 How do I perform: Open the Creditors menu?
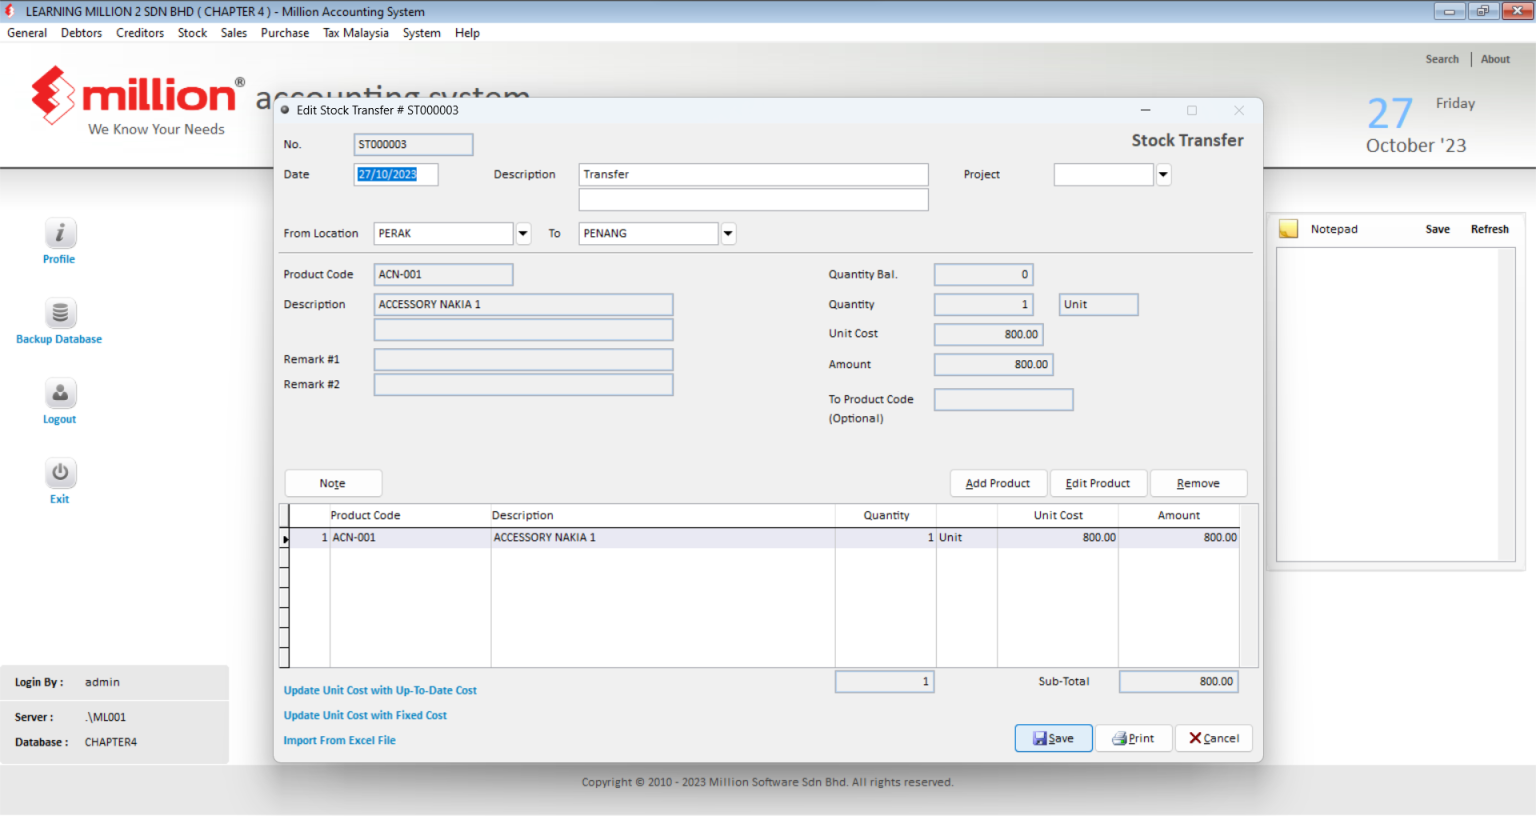tap(140, 33)
